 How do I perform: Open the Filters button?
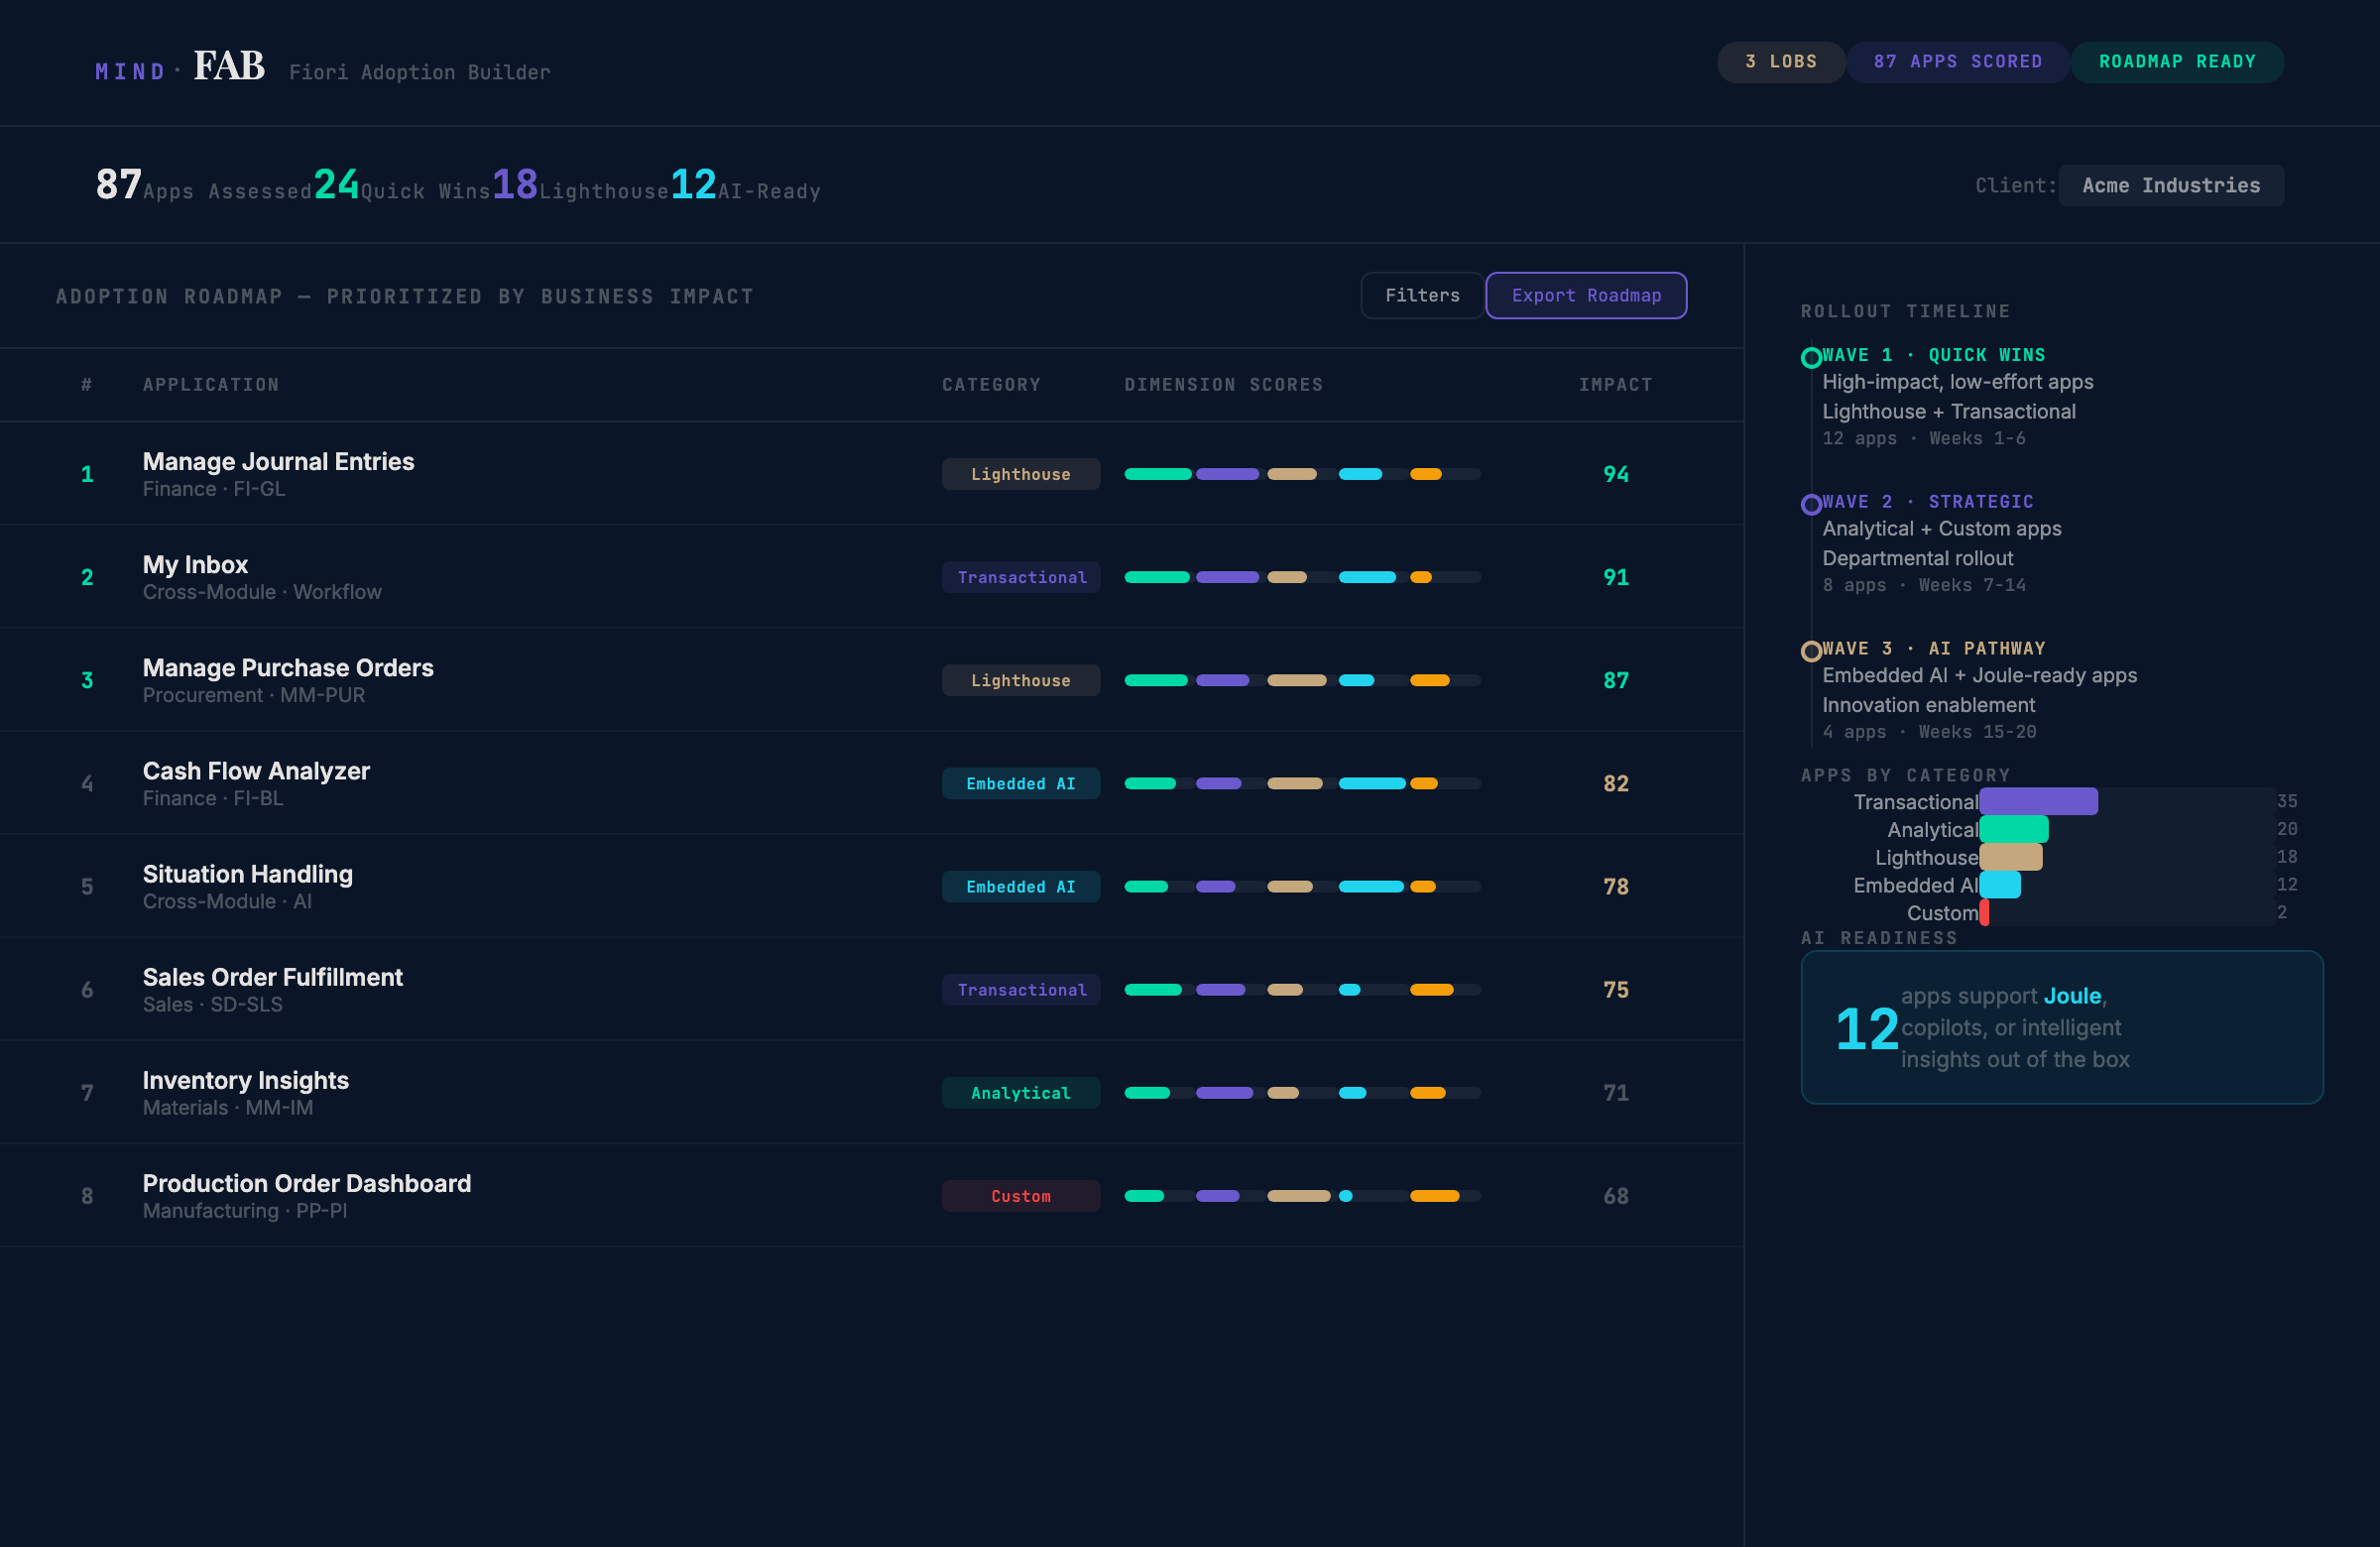(1421, 296)
